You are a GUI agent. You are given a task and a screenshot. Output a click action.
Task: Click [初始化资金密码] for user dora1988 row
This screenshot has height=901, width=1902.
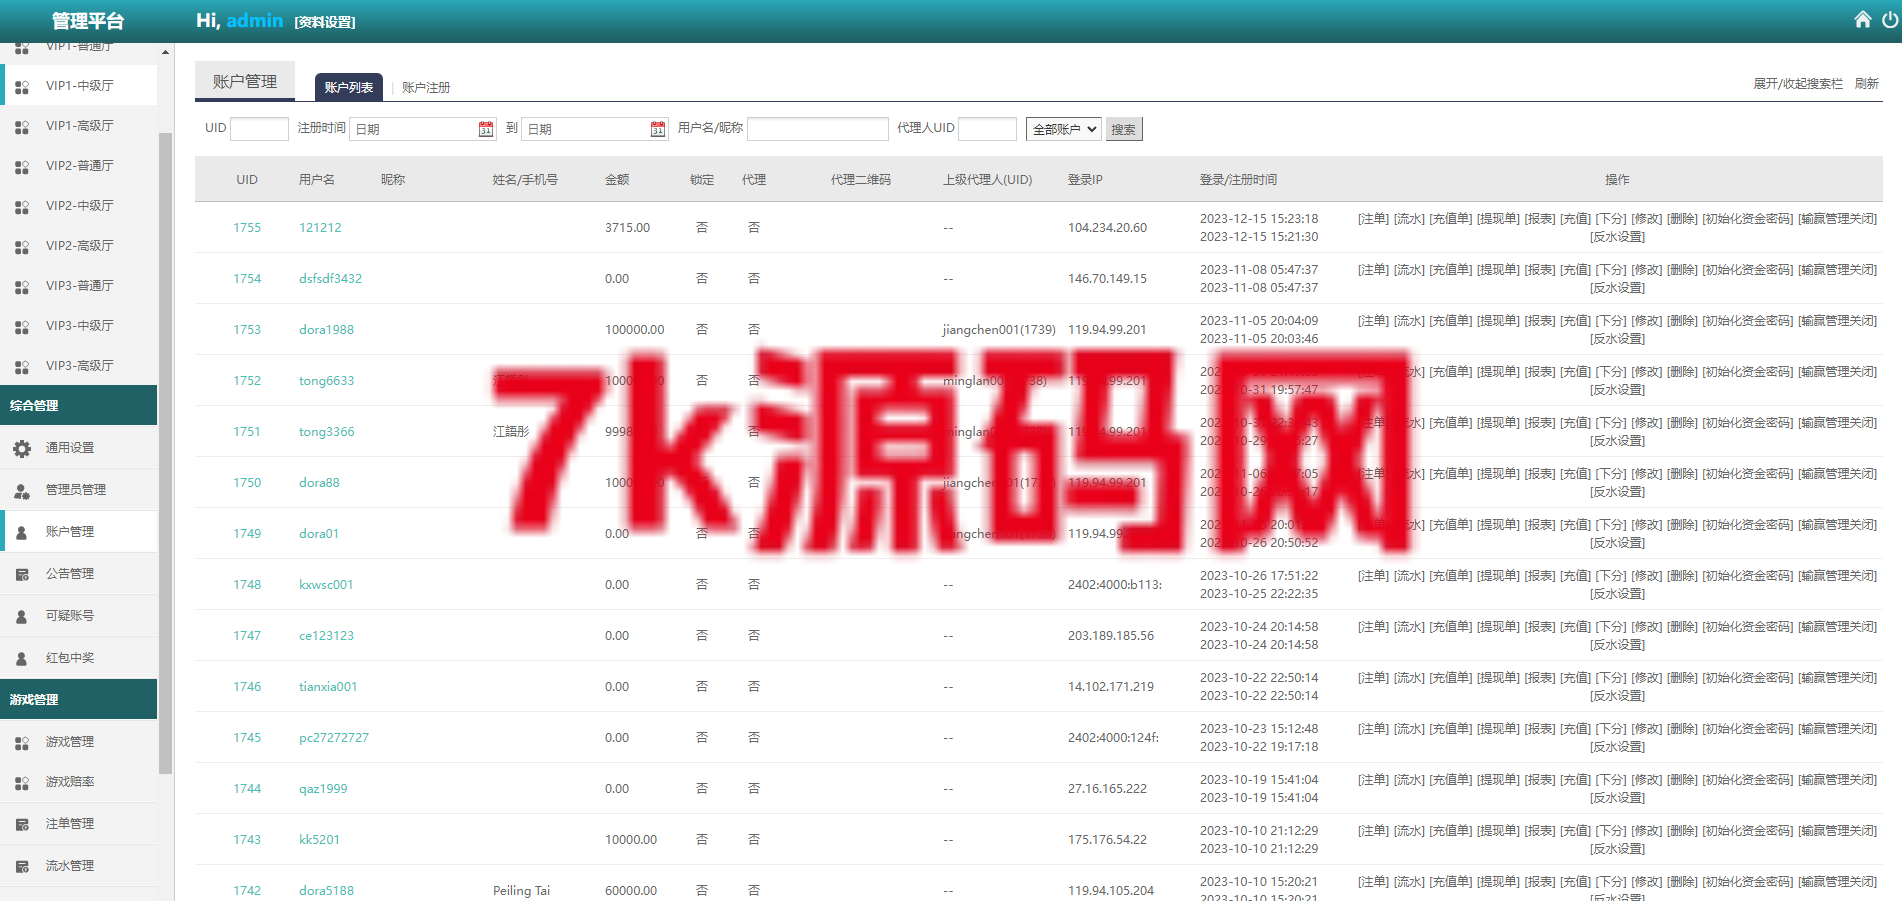pos(1748,321)
